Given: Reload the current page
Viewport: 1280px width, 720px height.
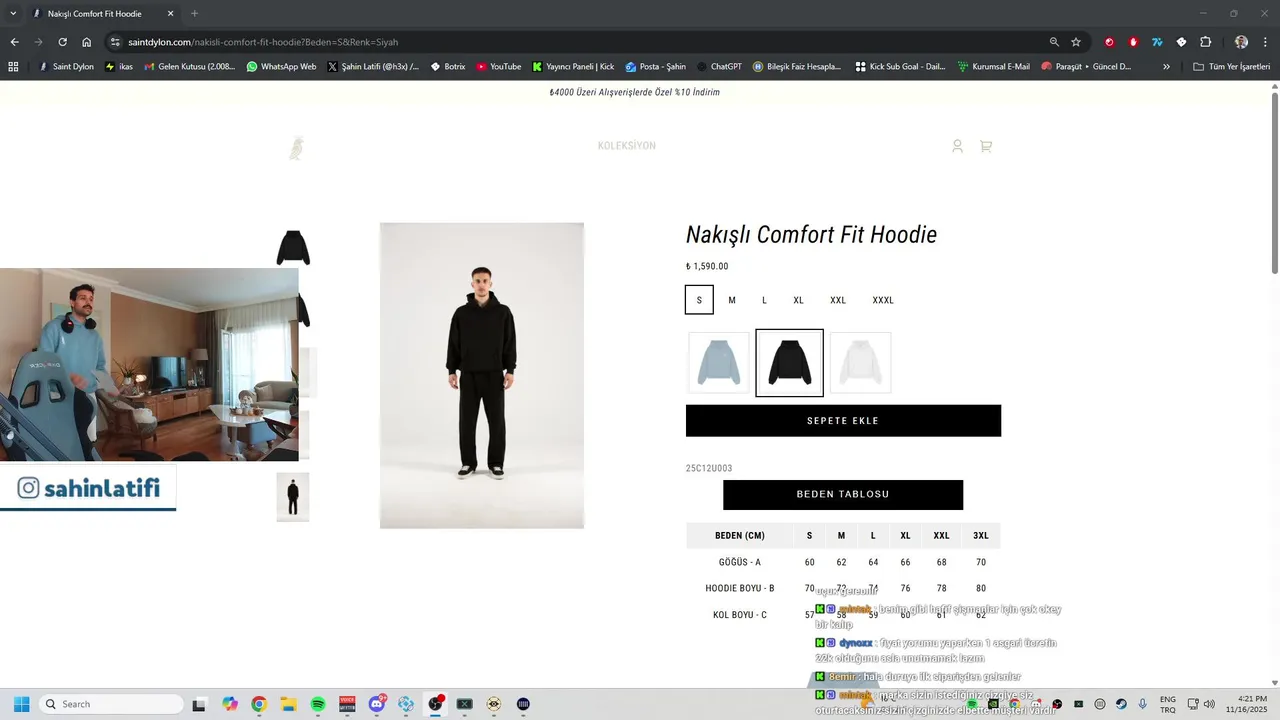Looking at the screenshot, I should (62, 42).
